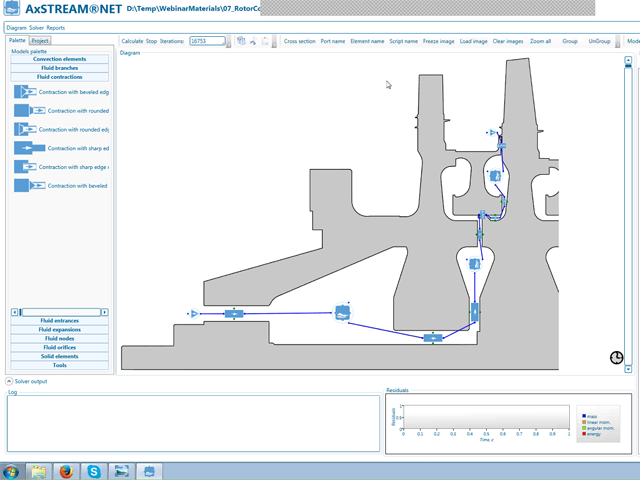Screen dimensions: 640x480
Task: Click red energy legend swatch
Action: (584, 434)
